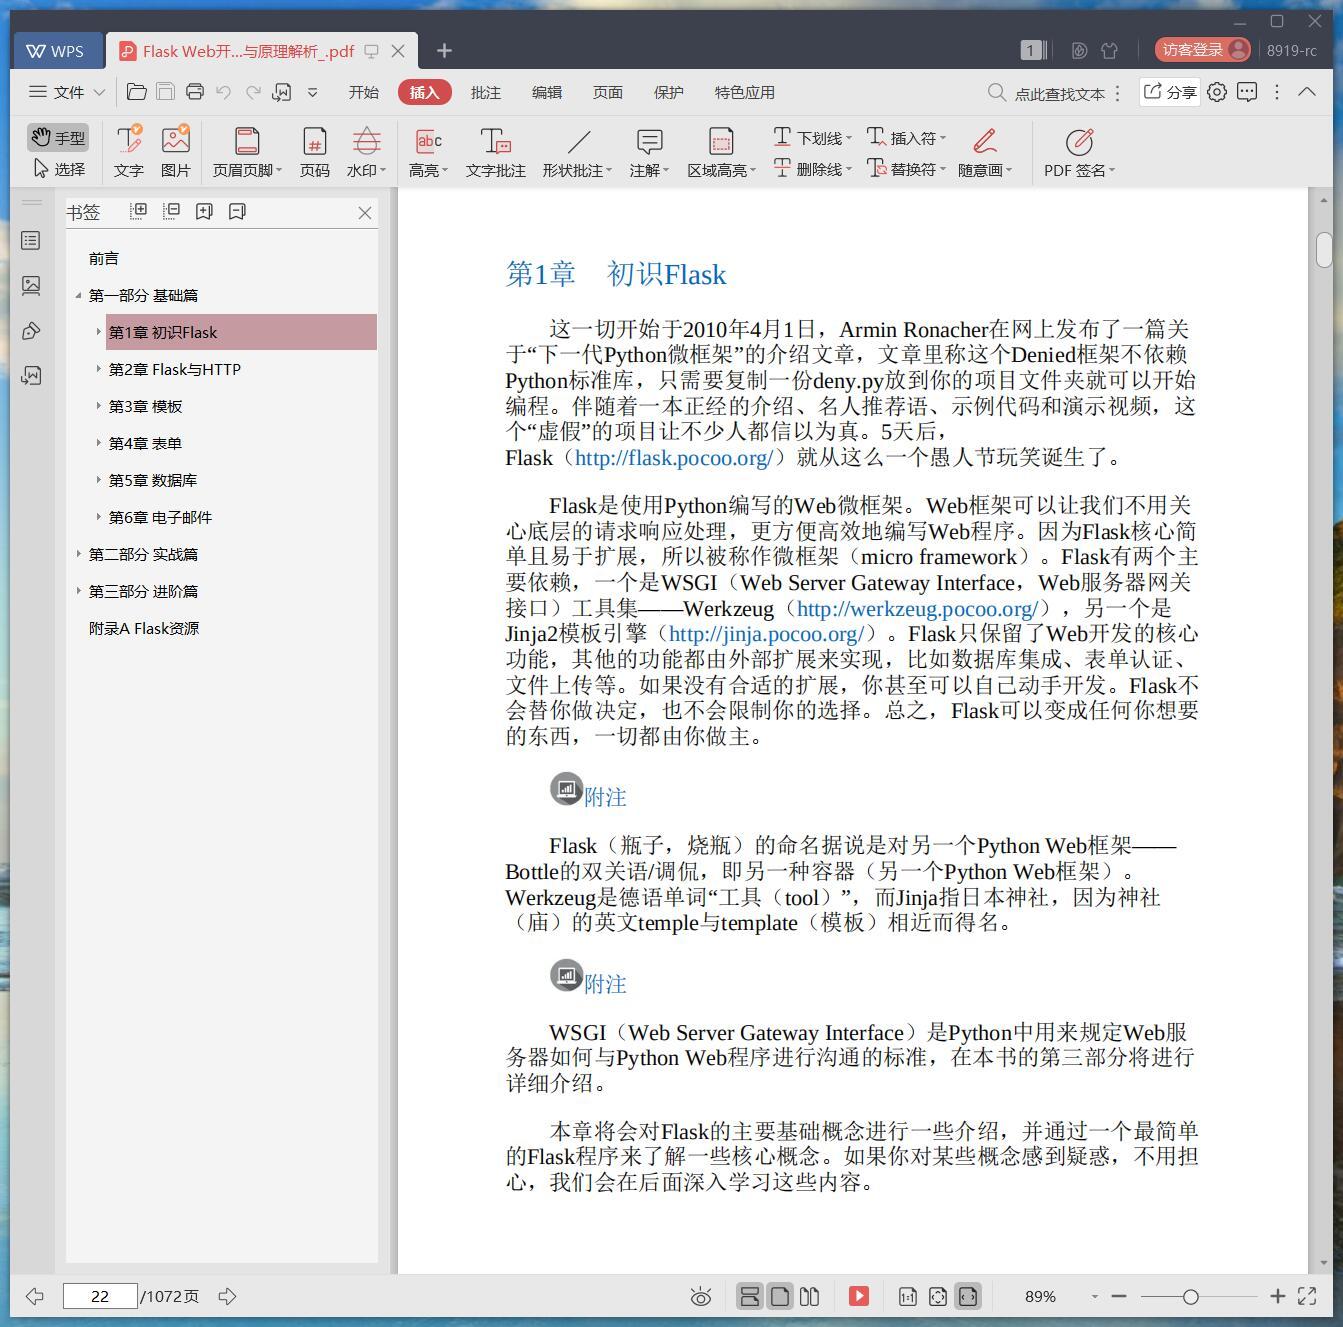Choose the 删除线 strikethrough tool
The height and width of the screenshot is (1327, 1343).
pyautogui.click(x=811, y=169)
